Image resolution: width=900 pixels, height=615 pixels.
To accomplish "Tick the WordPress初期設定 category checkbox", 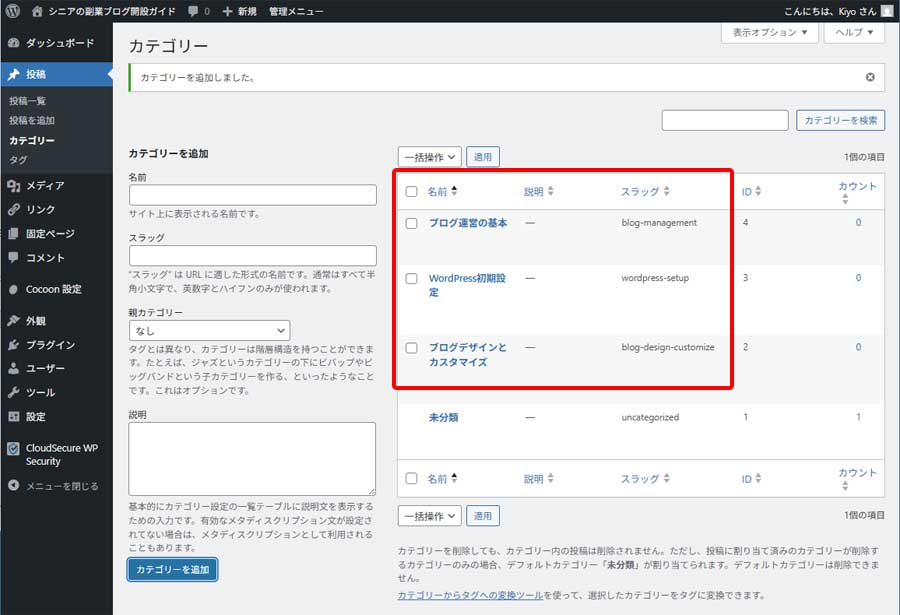I will 411,279.
